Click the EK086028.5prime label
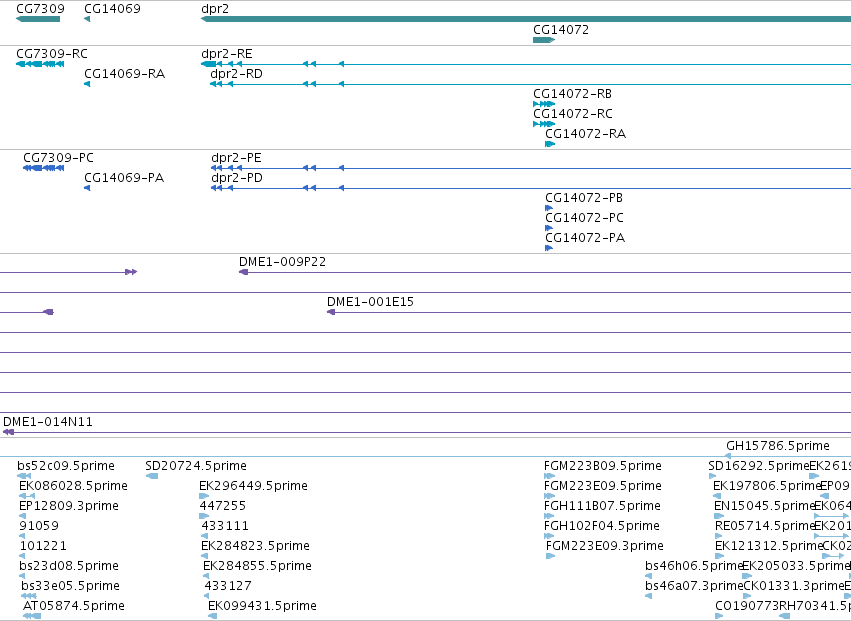Screen dimensions: 851x621 [73, 486]
